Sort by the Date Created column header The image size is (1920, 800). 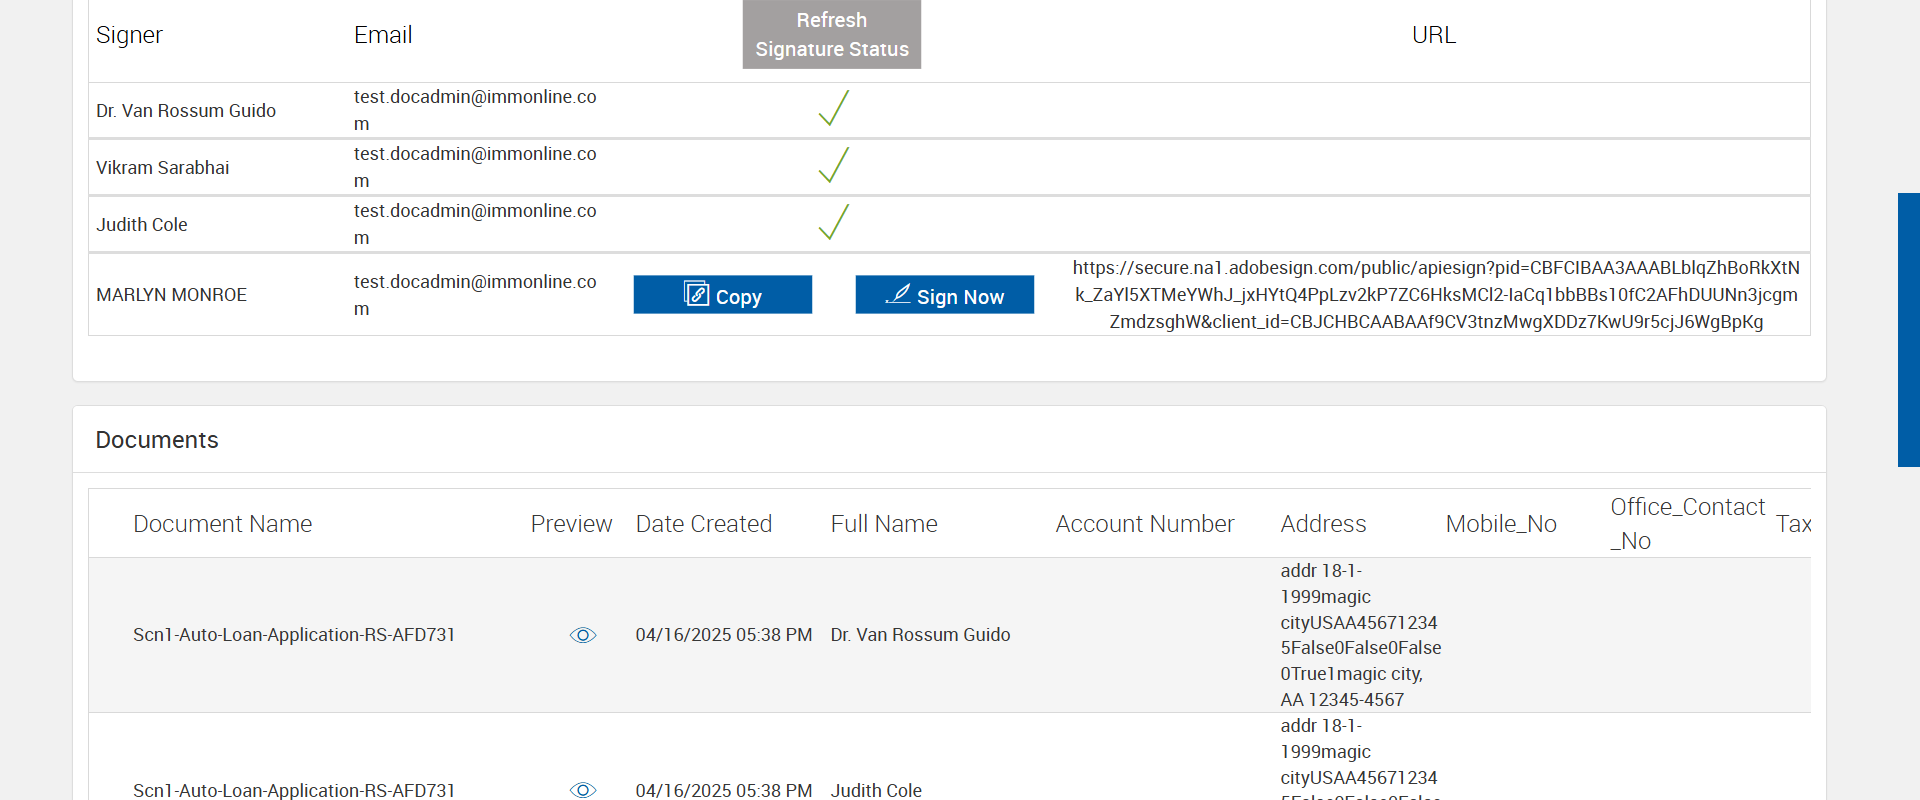[x=703, y=524]
